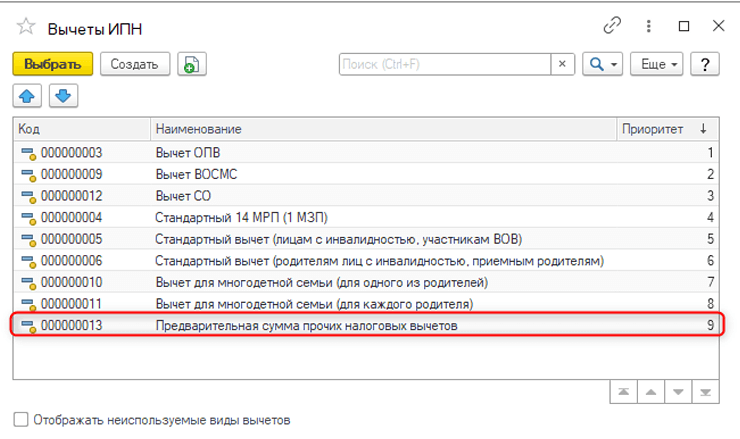Open the Еще dropdown menu
The width and height of the screenshot is (740, 439).
(x=660, y=64)
